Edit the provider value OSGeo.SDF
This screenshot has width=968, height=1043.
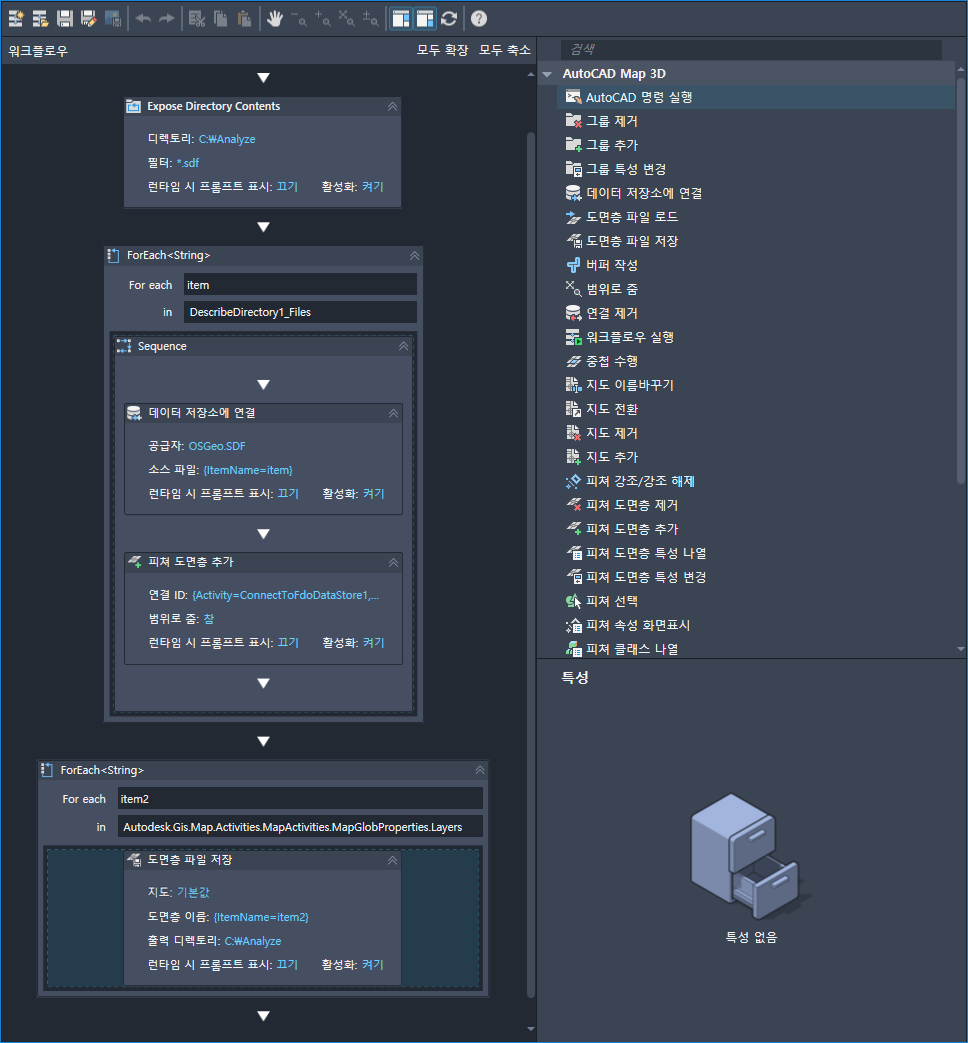tap(217, 446)
